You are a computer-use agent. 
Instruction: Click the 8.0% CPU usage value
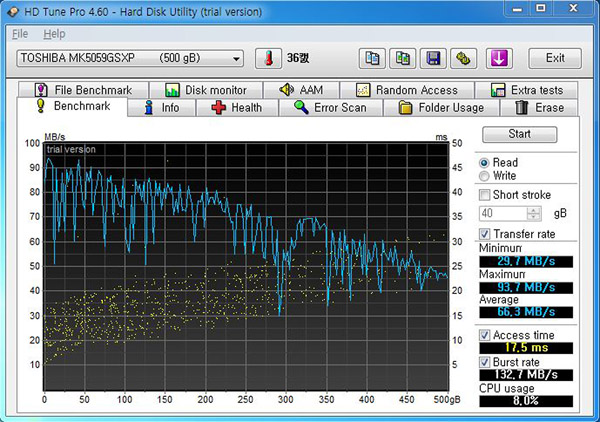526,401
